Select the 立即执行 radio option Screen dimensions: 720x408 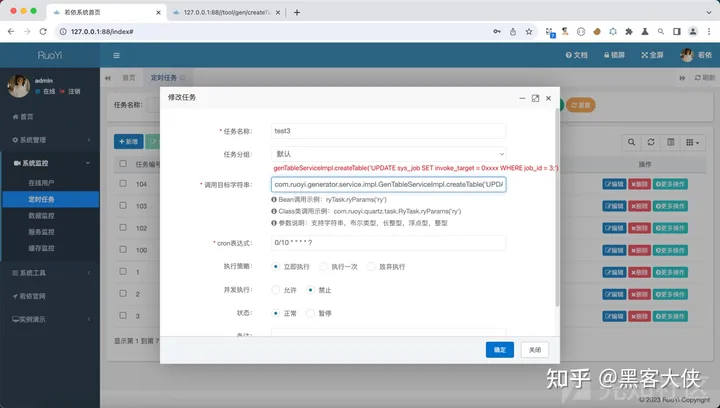tap(276, 266)
